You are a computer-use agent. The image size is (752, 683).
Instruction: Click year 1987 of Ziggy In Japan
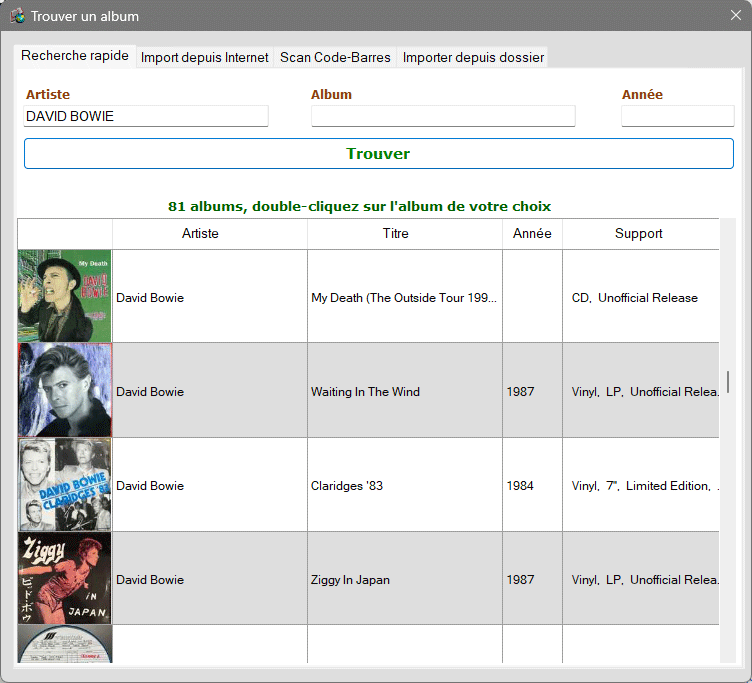pyautogui.click(x=520, y=580)
